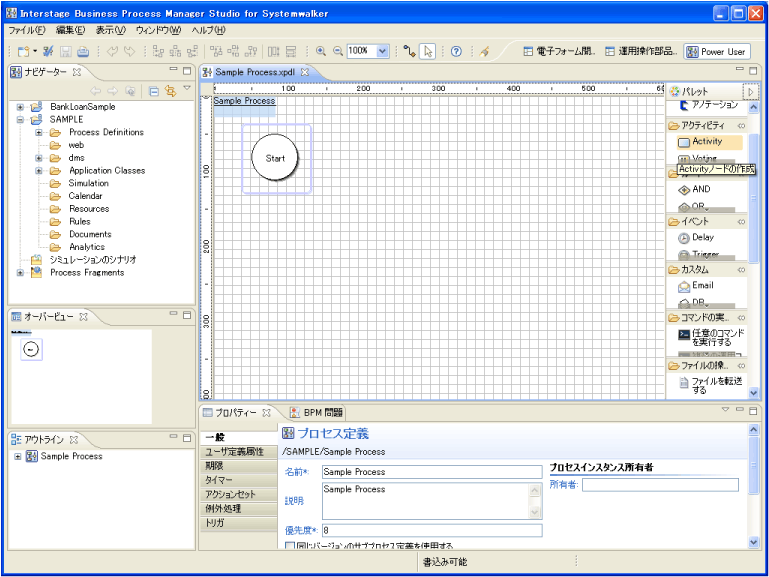769x577 pixels.
Task: Toggle pin on the アクティビティ palette drawer
Action: (x=741, y=126)
